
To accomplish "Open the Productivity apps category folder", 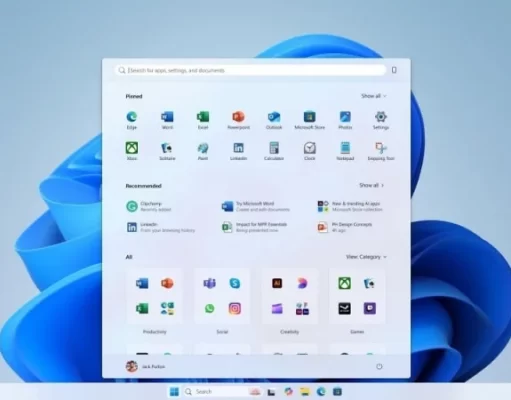I will coord(155,296).
